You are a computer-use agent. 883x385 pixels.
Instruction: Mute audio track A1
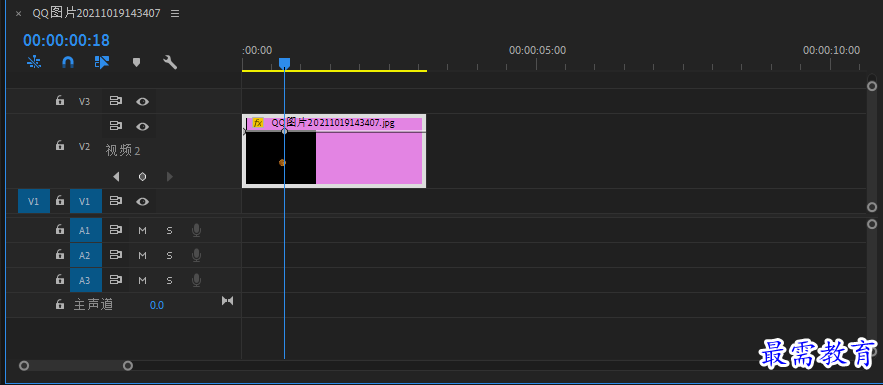click(x=142, y=230)
